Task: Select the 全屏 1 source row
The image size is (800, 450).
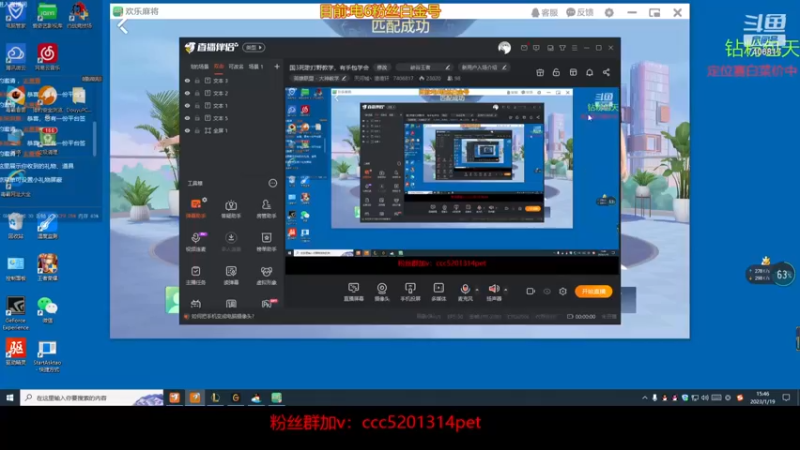Action: tap(232, 131)
